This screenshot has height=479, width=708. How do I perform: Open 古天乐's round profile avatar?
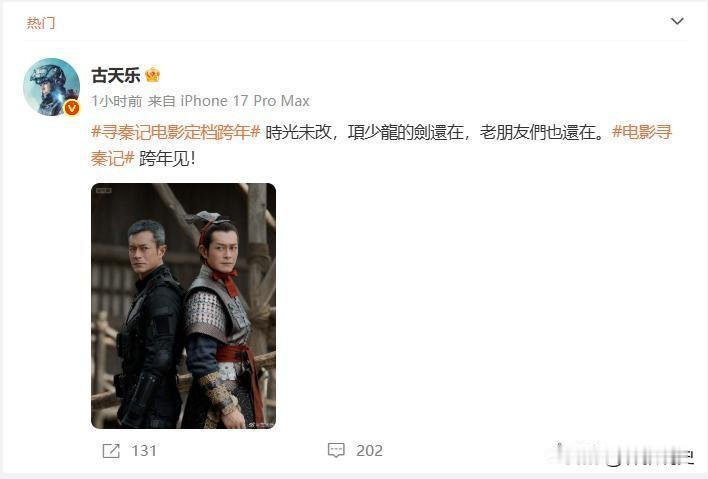[51, 86]
